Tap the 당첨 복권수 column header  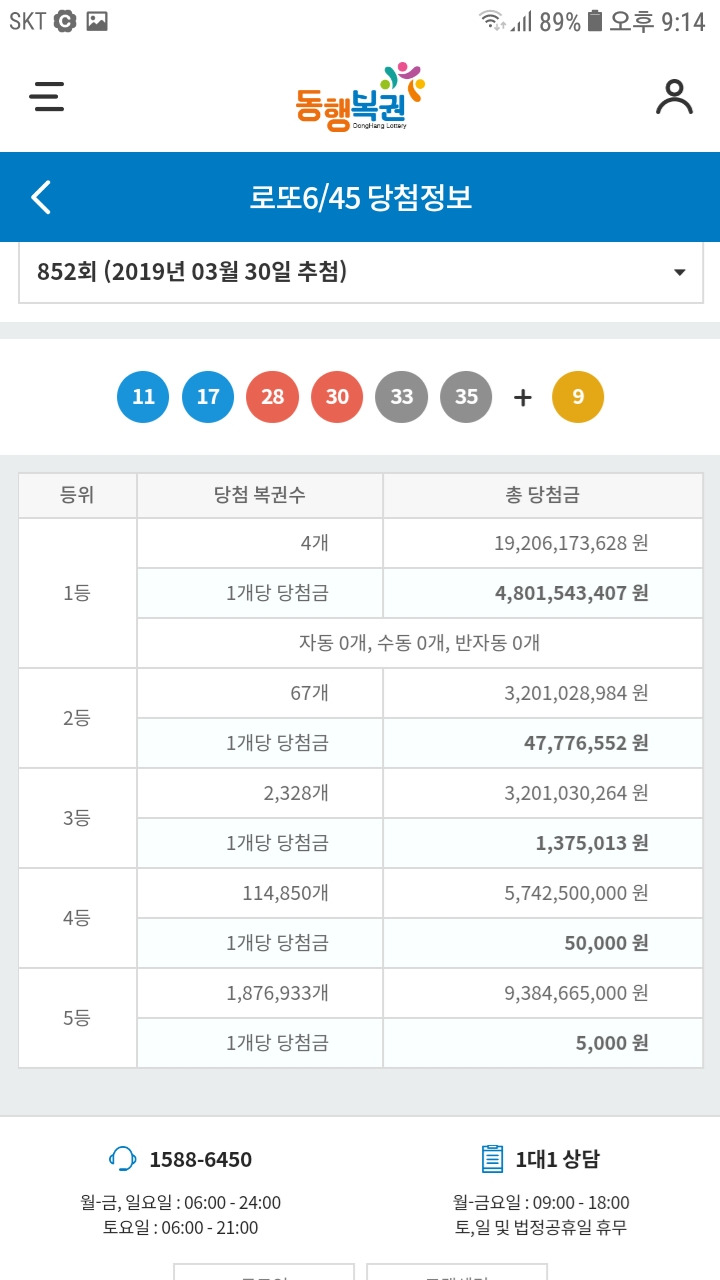point(260,495)
